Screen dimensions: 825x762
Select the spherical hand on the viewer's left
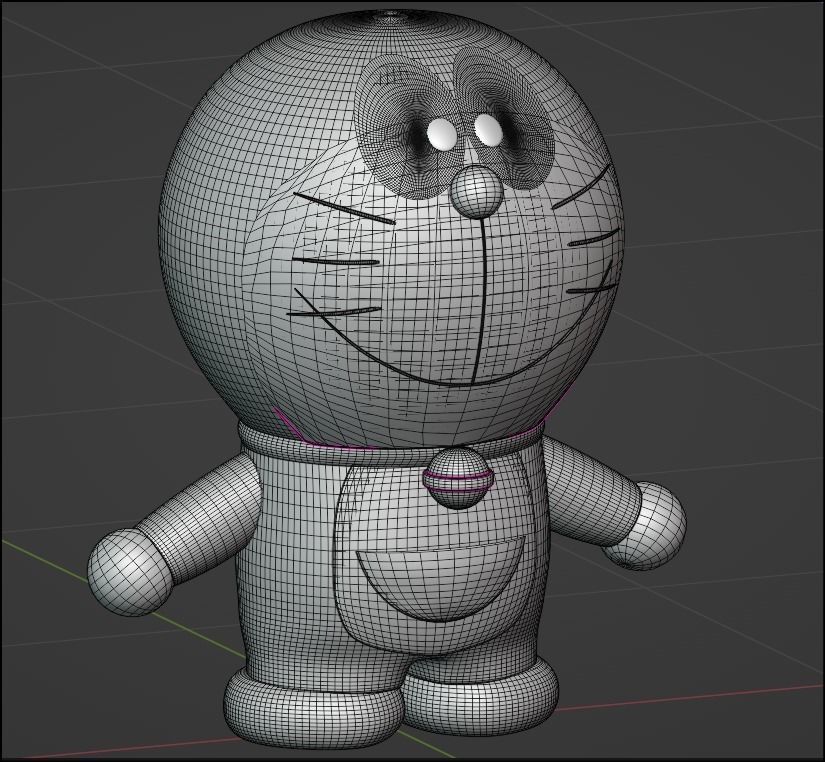(129, 572)
